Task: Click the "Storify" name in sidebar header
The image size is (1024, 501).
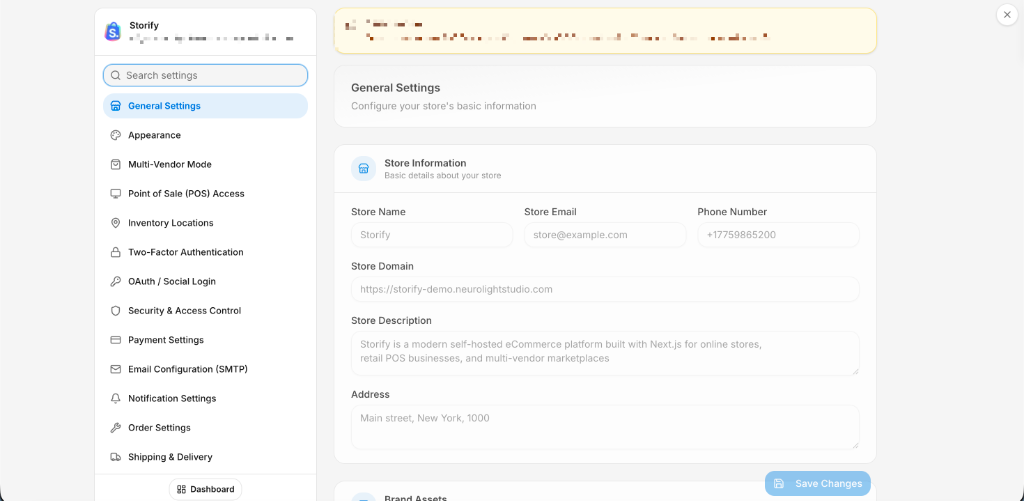Action: (x=144, y=25)
